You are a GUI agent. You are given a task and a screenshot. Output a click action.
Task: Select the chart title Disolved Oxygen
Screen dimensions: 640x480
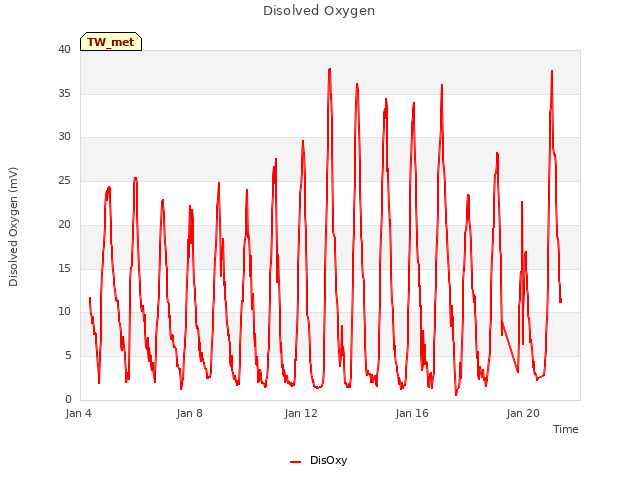click(x=319, y=11)
